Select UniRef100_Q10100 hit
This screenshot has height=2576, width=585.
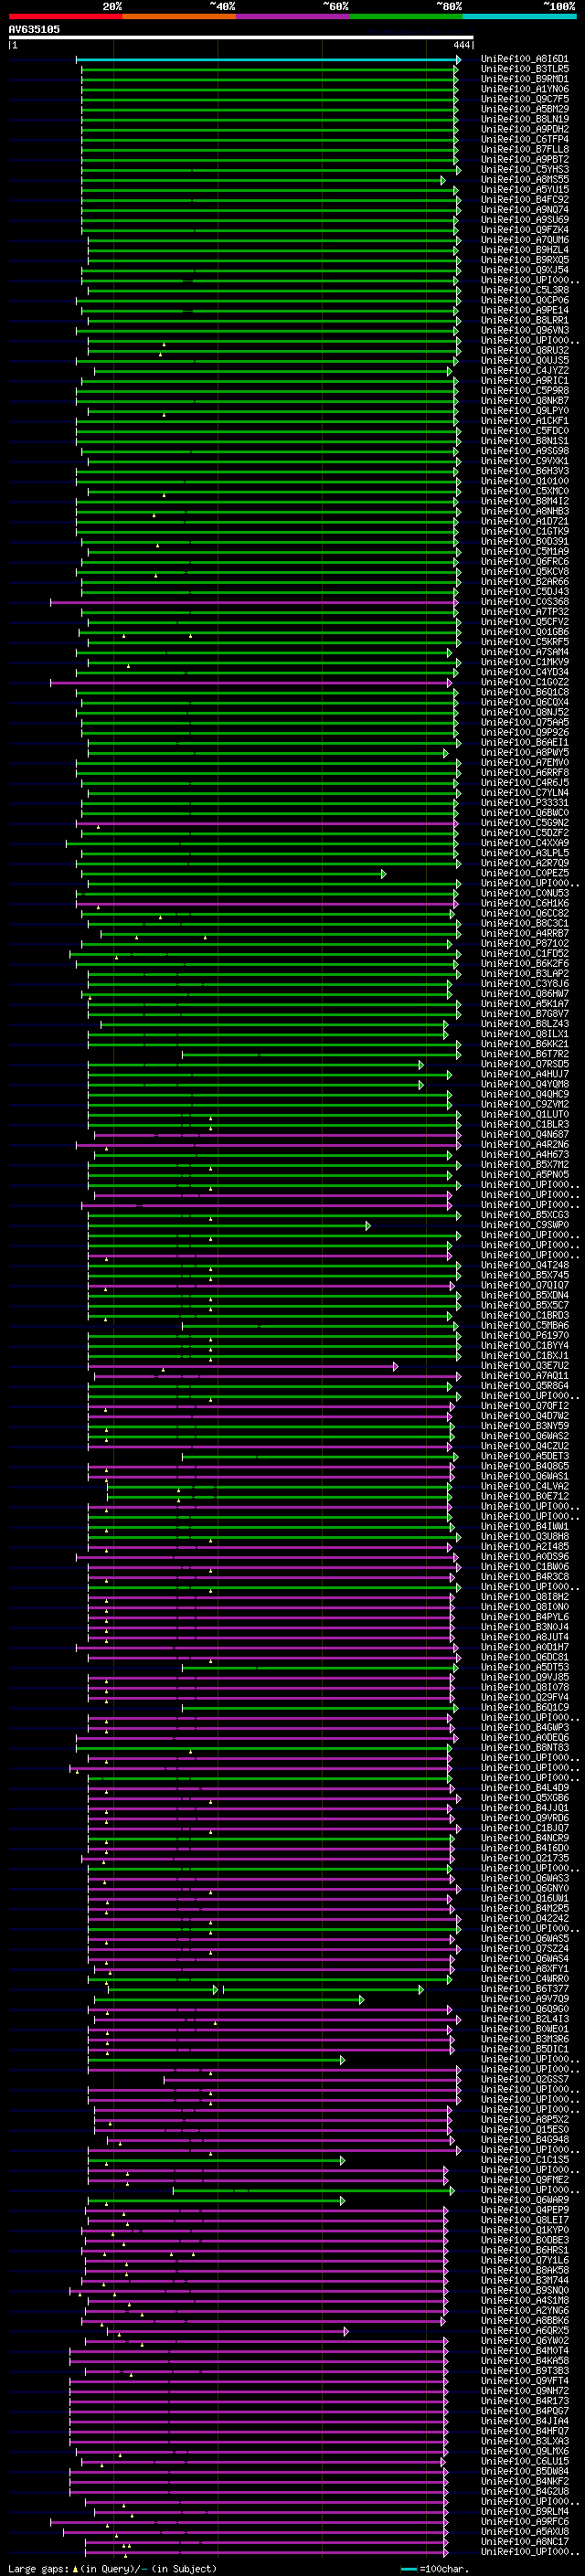point(524,482)
